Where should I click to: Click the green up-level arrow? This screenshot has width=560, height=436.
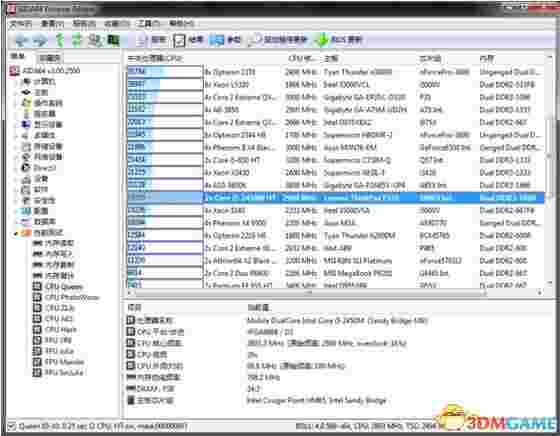pos(60,40)
